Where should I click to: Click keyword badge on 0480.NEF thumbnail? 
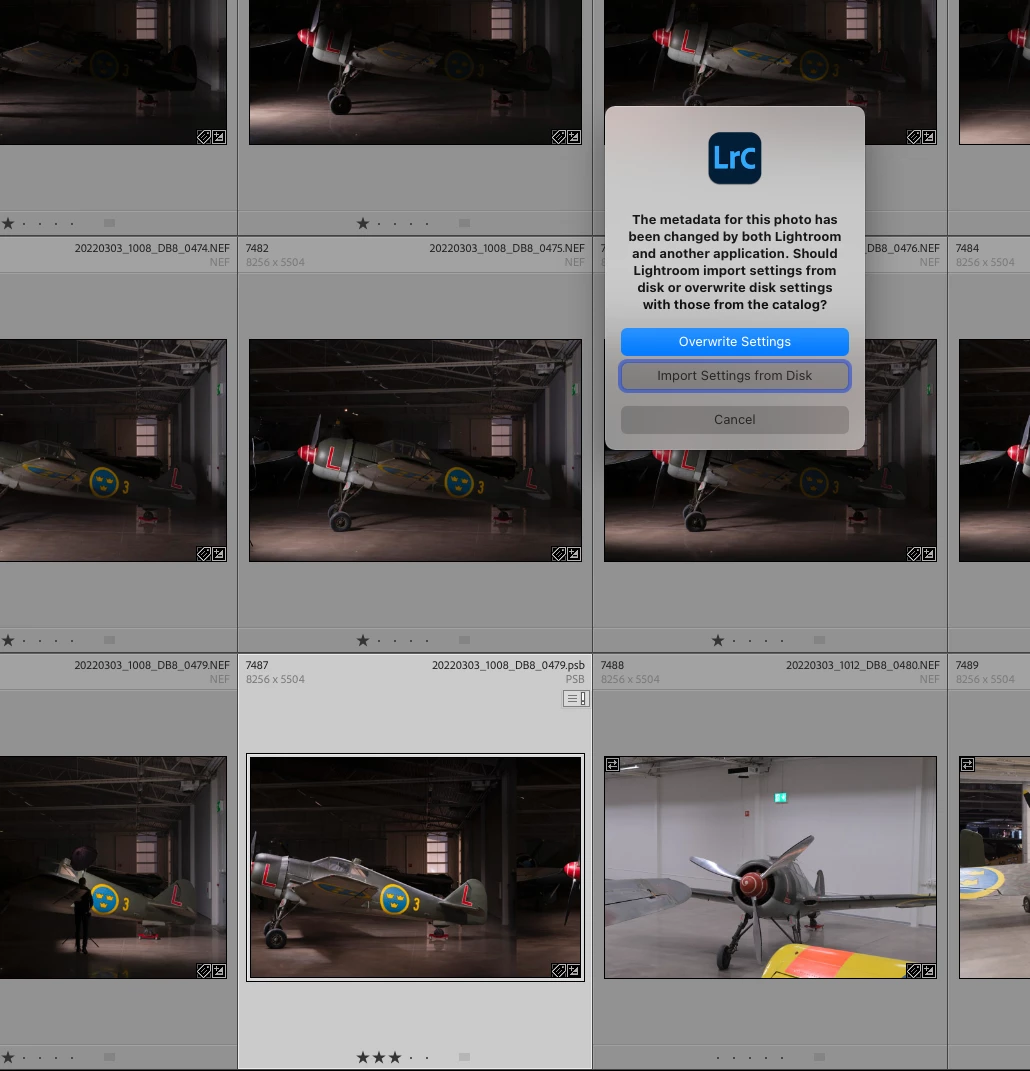coord(914,971)
